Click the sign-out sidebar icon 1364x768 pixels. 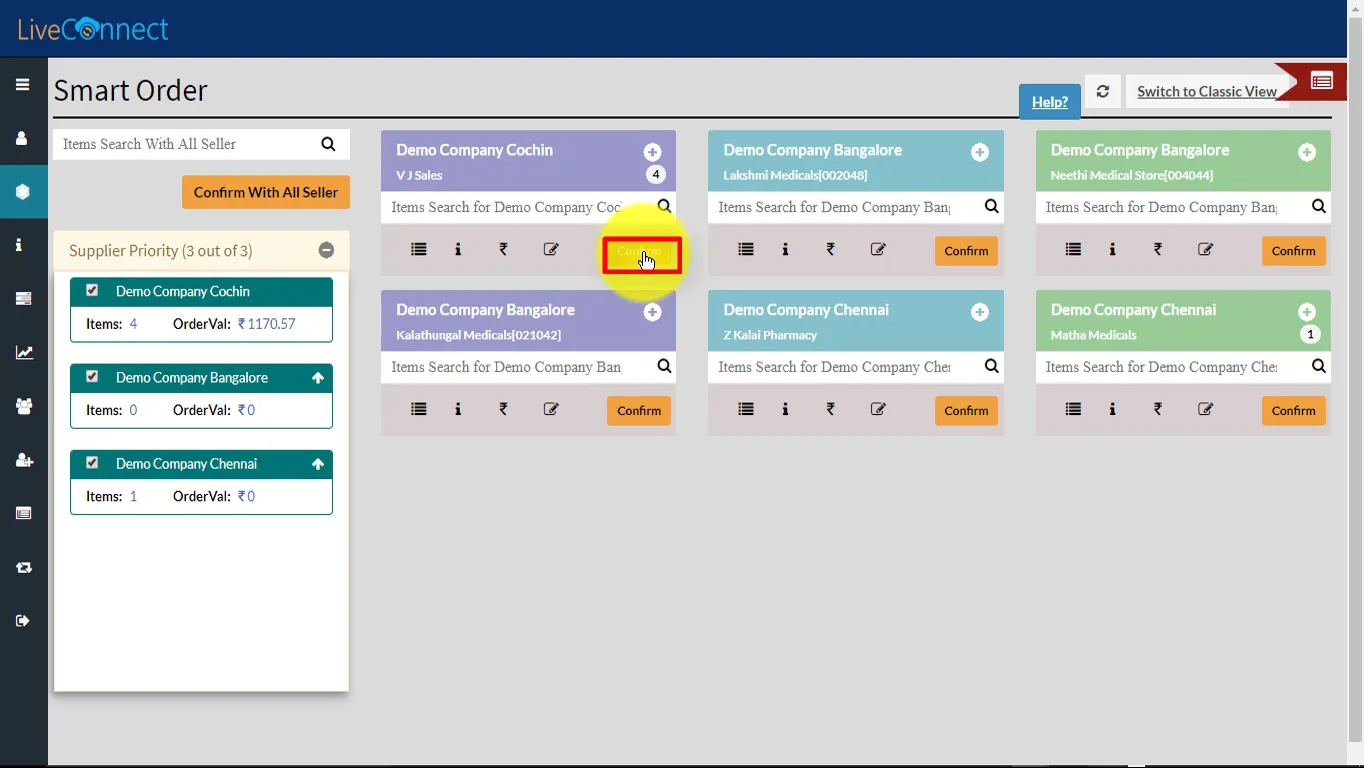[x=23, y=621]
